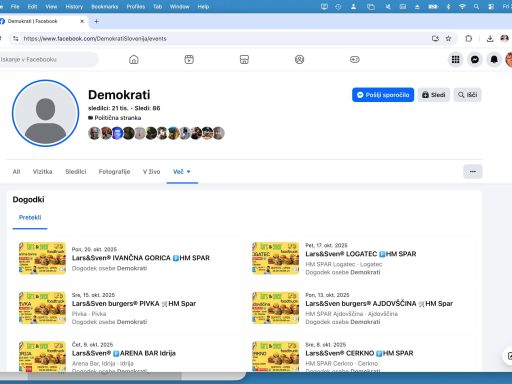Viewport: 512px width, 384px height.
Task: Open event Lars&Sven burgers AJDOVŠČINA HM Spar
Action: [x=379, y=304]
